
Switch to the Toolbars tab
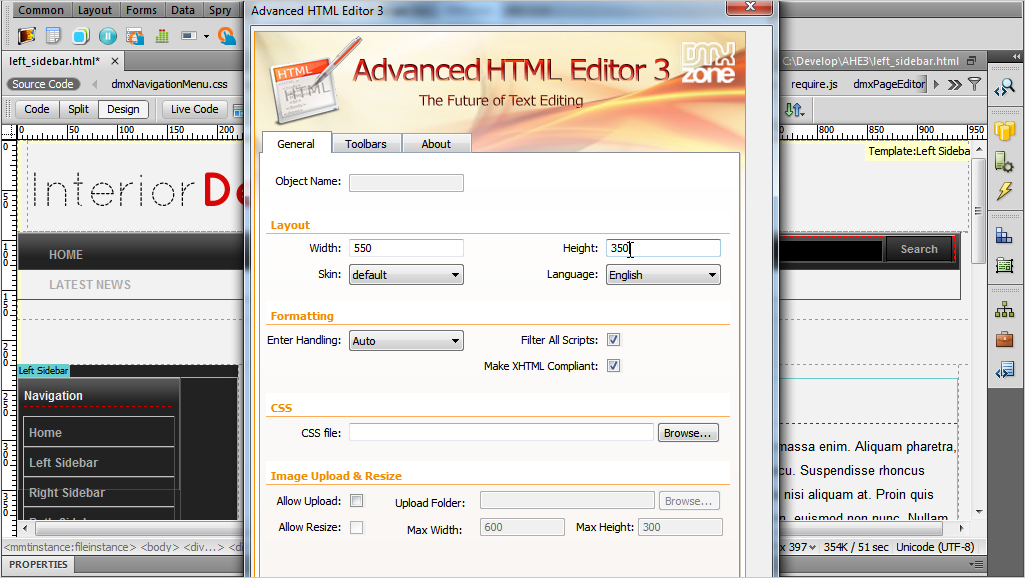[365, 144]
